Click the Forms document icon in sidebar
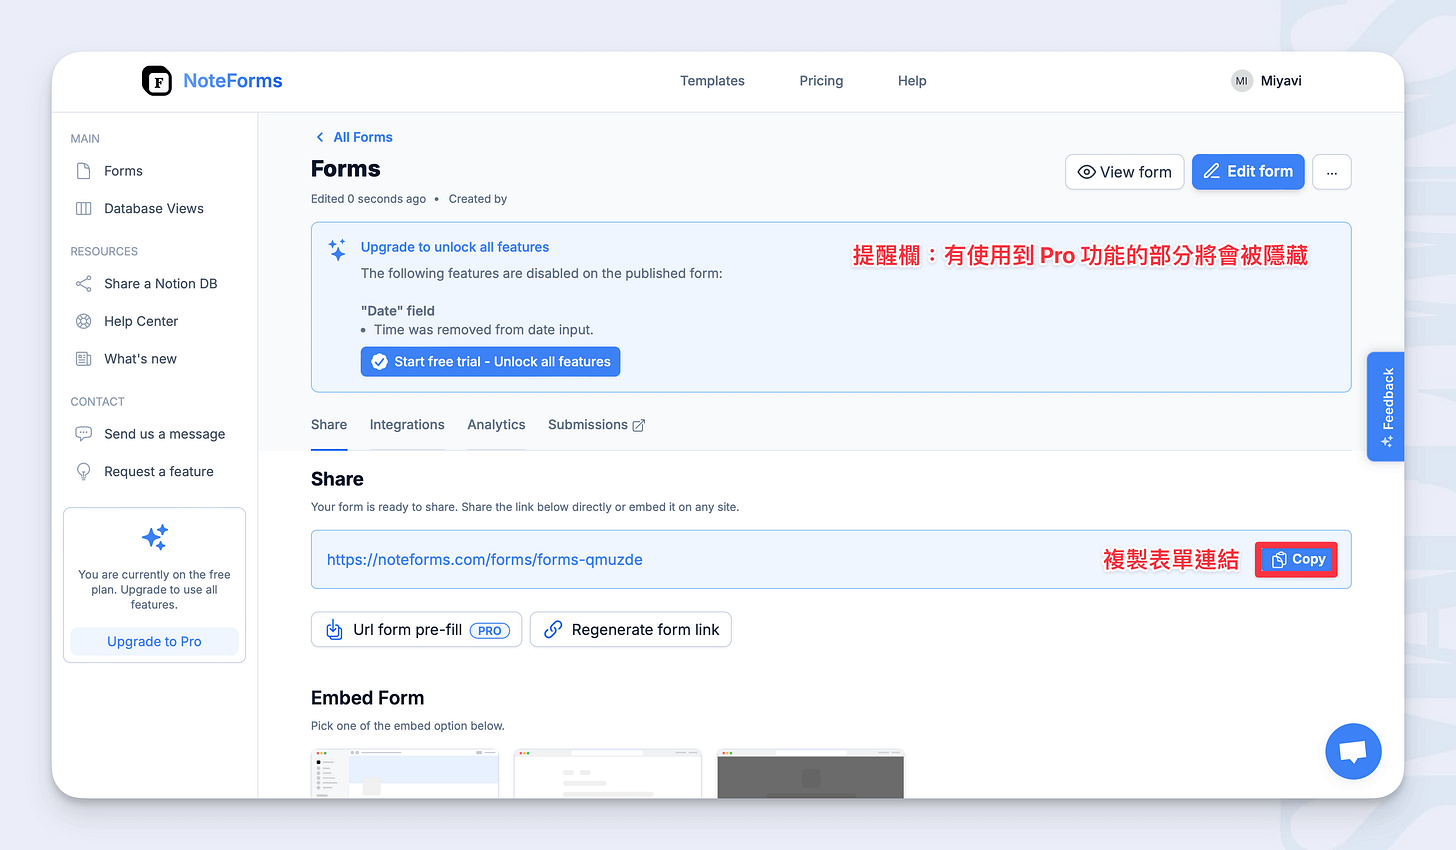The width and height of the screenshot is (1456, 850). (84, 171)
